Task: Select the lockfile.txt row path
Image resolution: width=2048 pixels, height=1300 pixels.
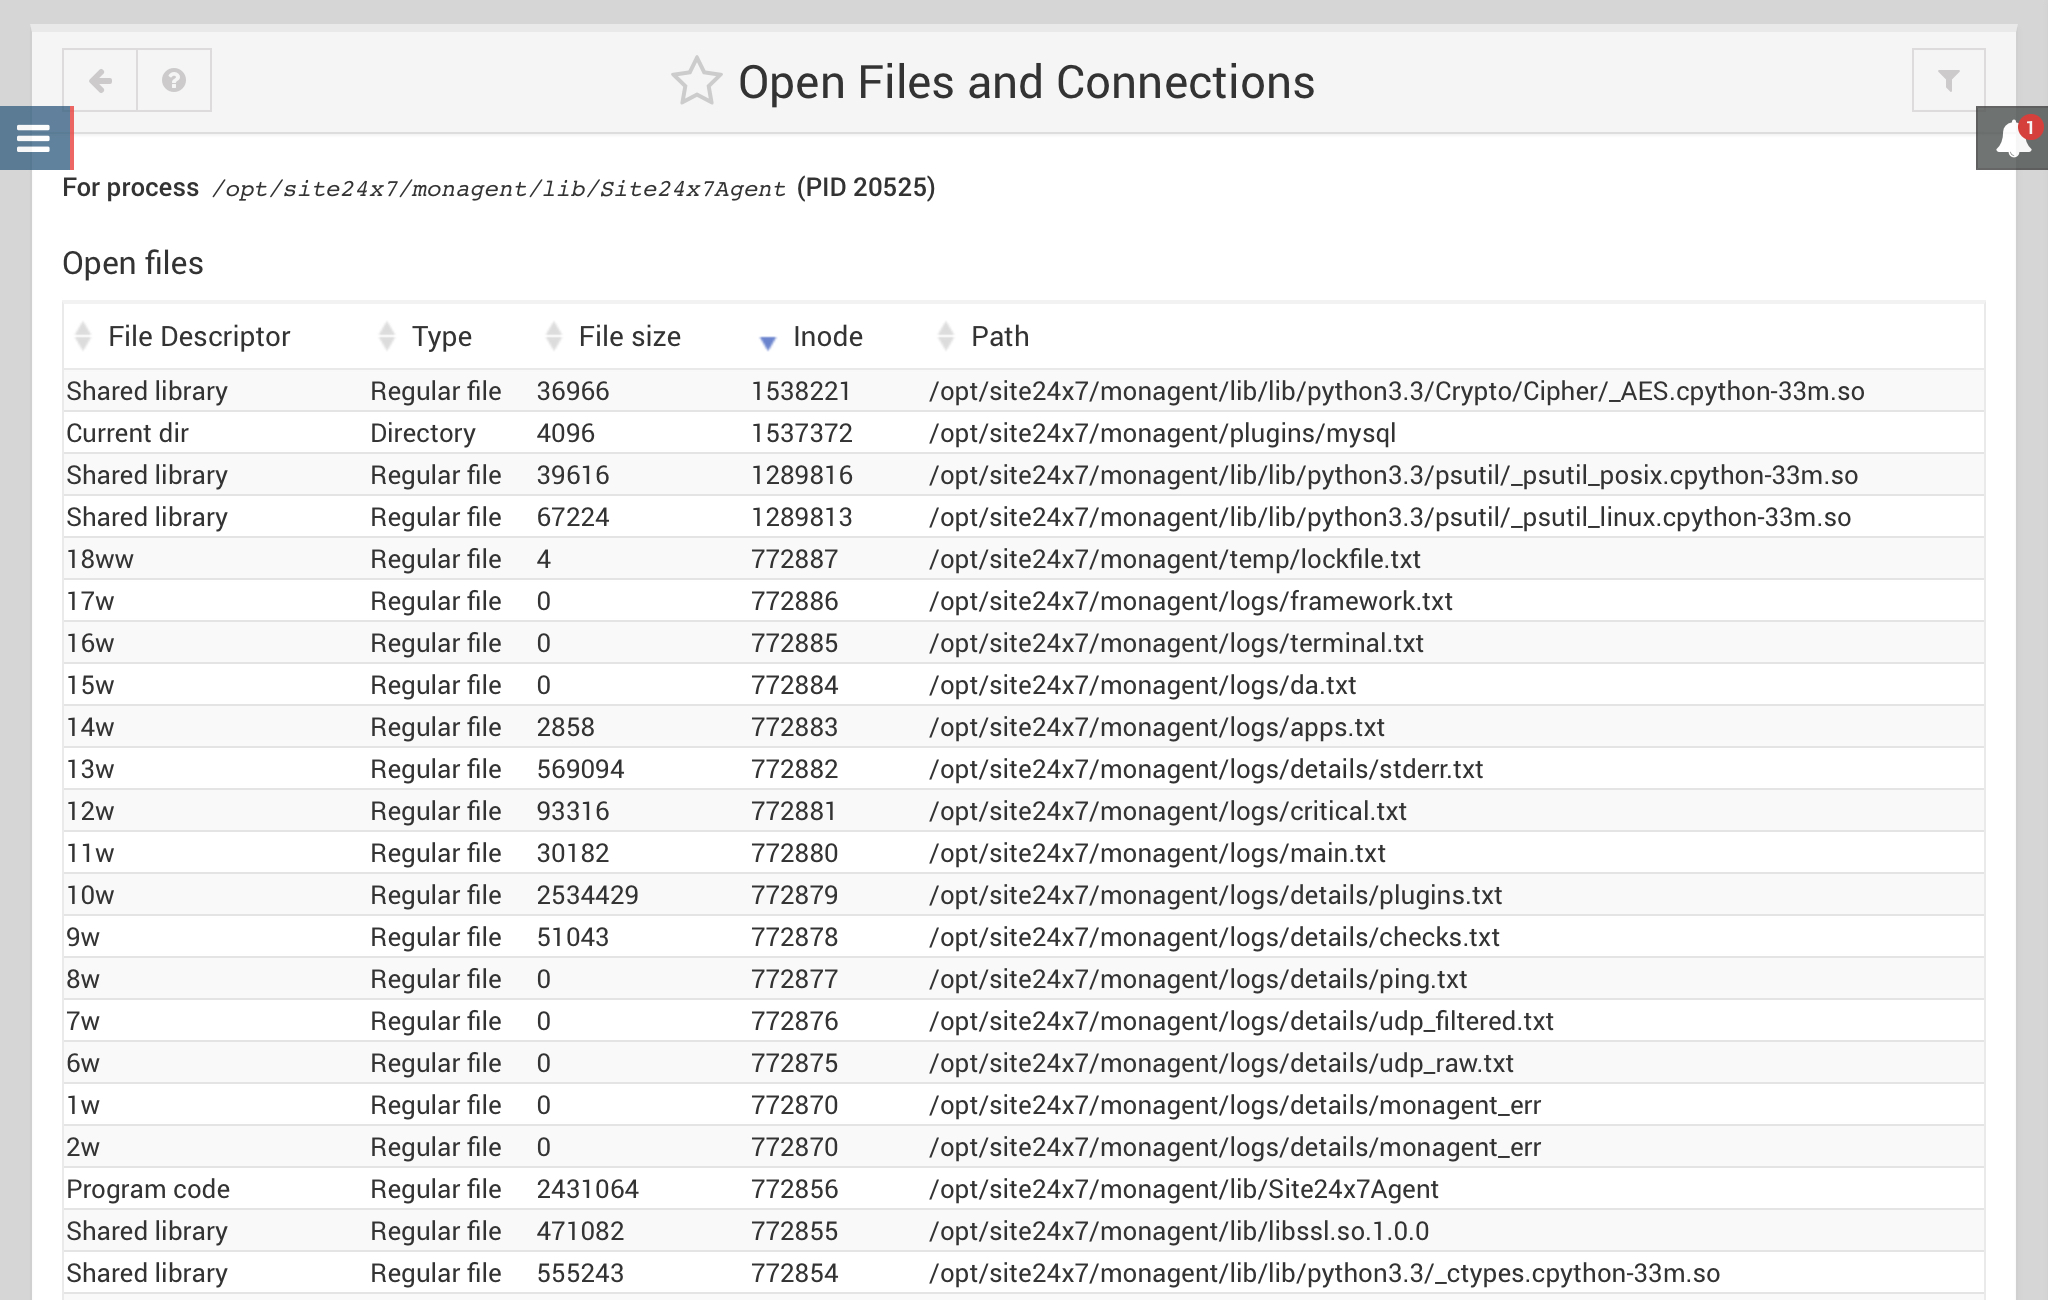Action: [1174, 559]
